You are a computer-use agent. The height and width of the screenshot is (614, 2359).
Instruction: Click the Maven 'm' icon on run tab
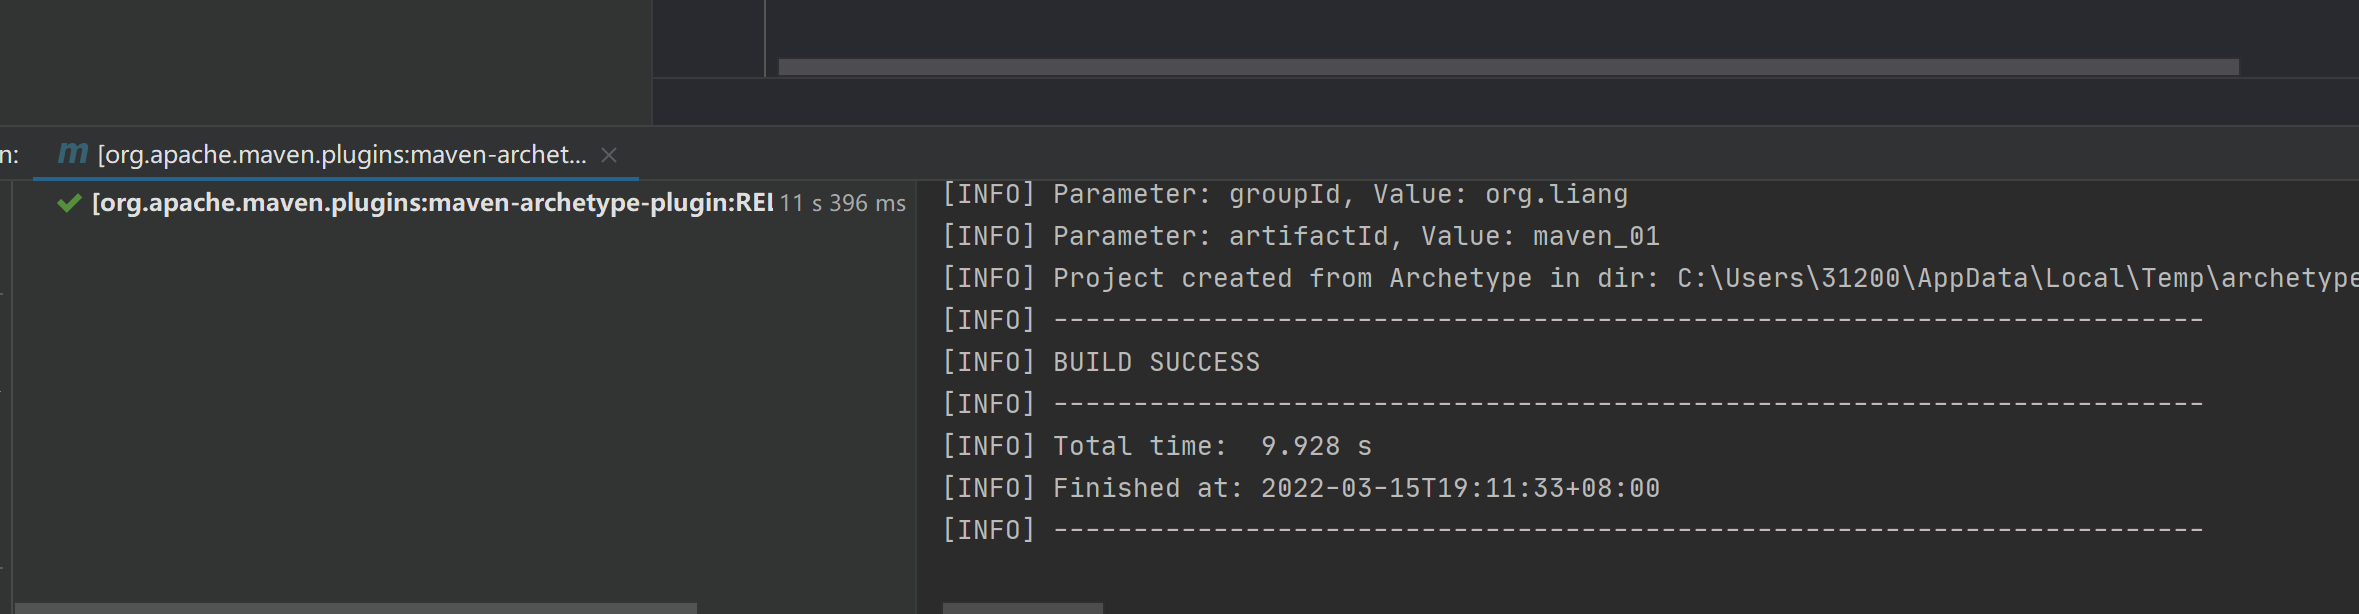(73, 154)
